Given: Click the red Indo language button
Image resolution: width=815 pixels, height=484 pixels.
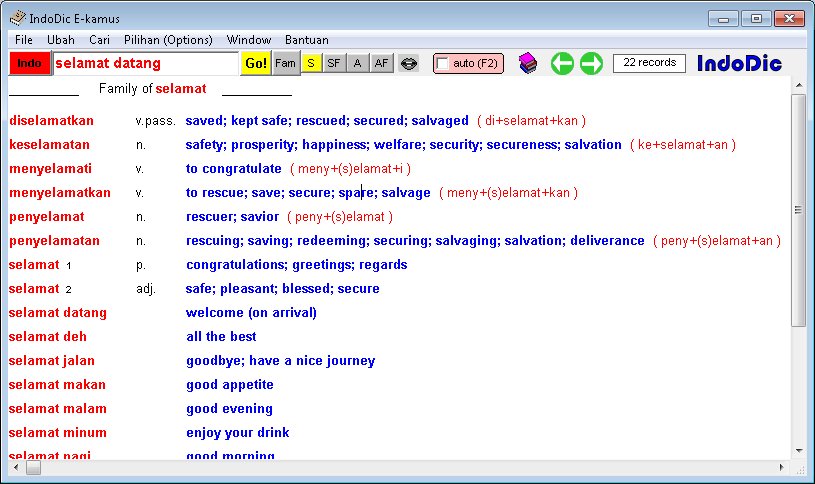Looking at the screenshot, I should point(30,63).
